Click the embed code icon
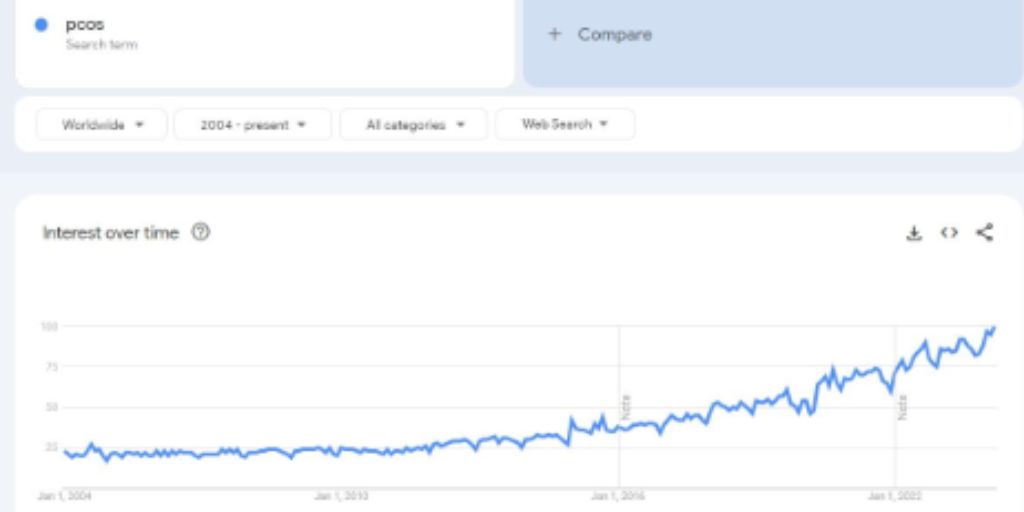 click(x=949, y=233)
